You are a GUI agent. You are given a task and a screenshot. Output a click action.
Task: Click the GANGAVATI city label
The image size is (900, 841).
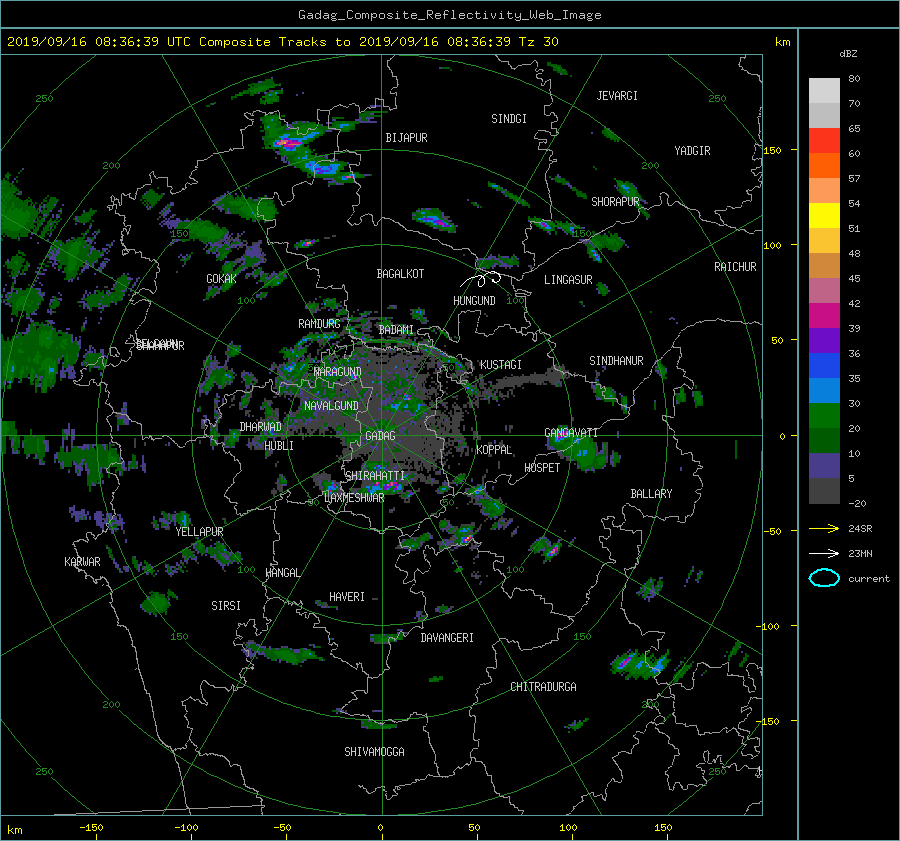(571, 433)
